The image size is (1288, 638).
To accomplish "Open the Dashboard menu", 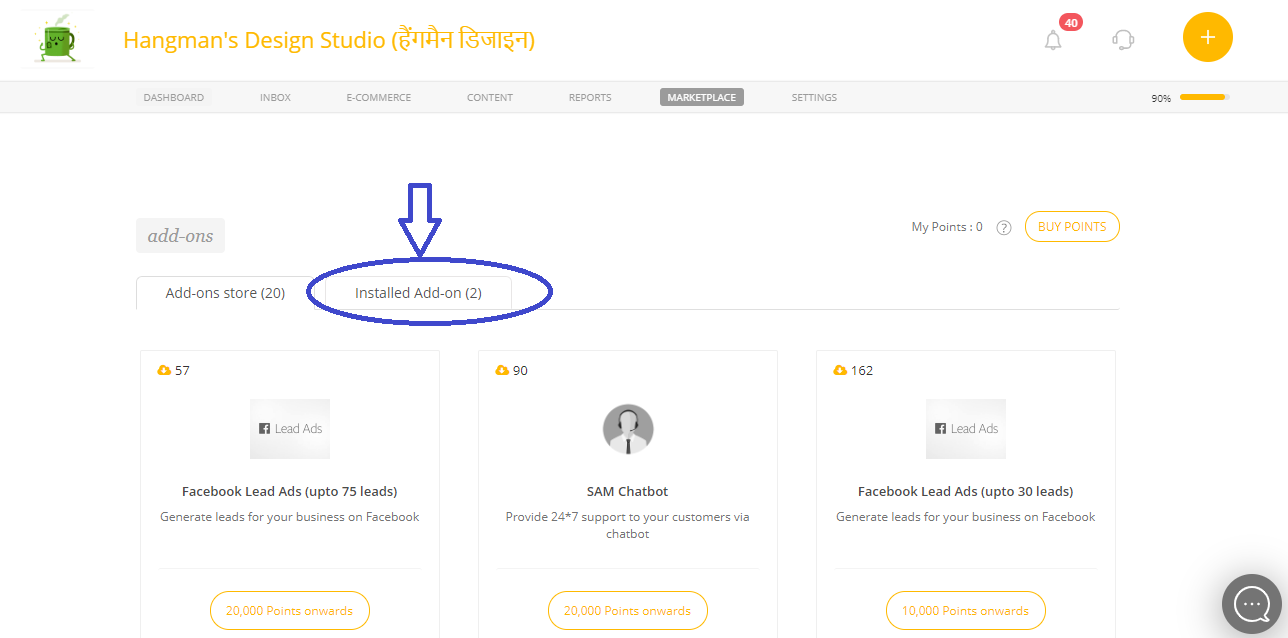I will (x=173, y=97).
